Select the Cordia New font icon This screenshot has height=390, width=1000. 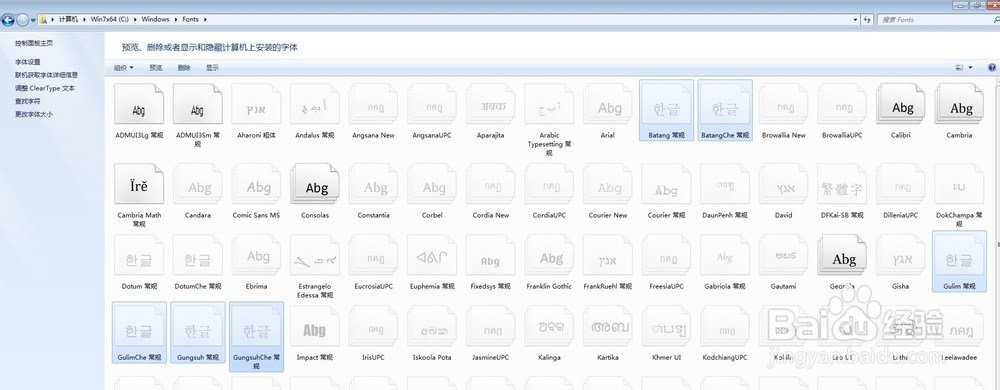point(491,184)
